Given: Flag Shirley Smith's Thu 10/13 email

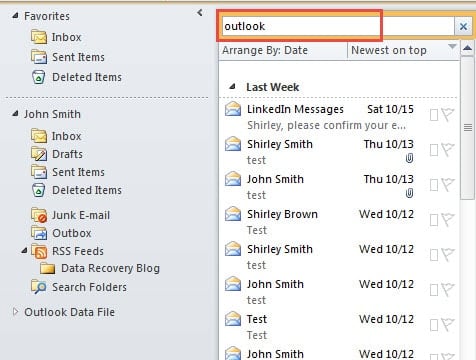Looking at the screenshot, I should [448, 150].
